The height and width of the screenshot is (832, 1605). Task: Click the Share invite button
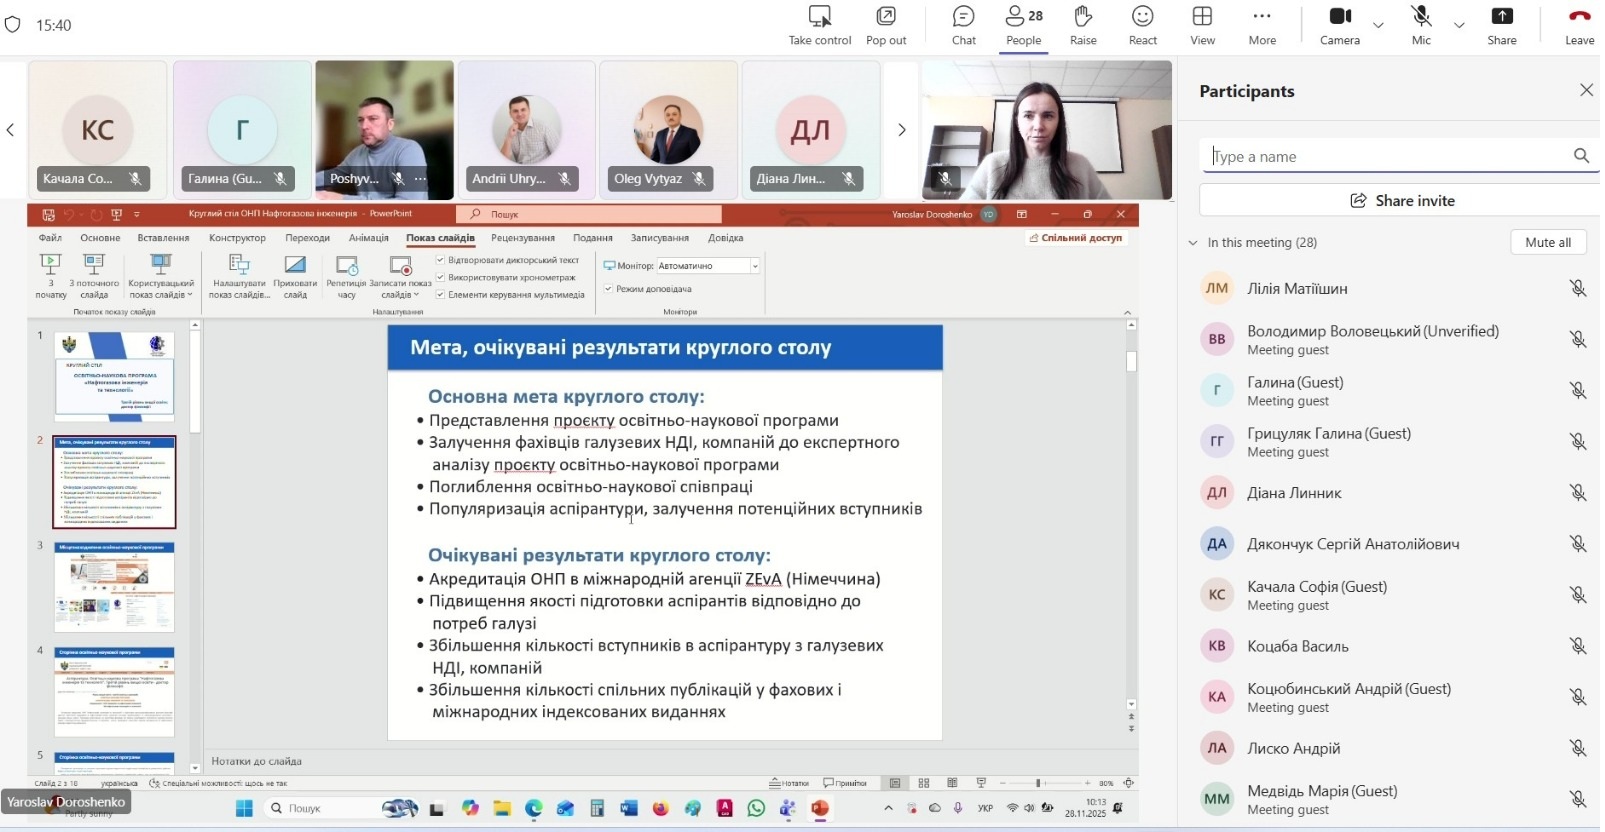pos(1402,201)
